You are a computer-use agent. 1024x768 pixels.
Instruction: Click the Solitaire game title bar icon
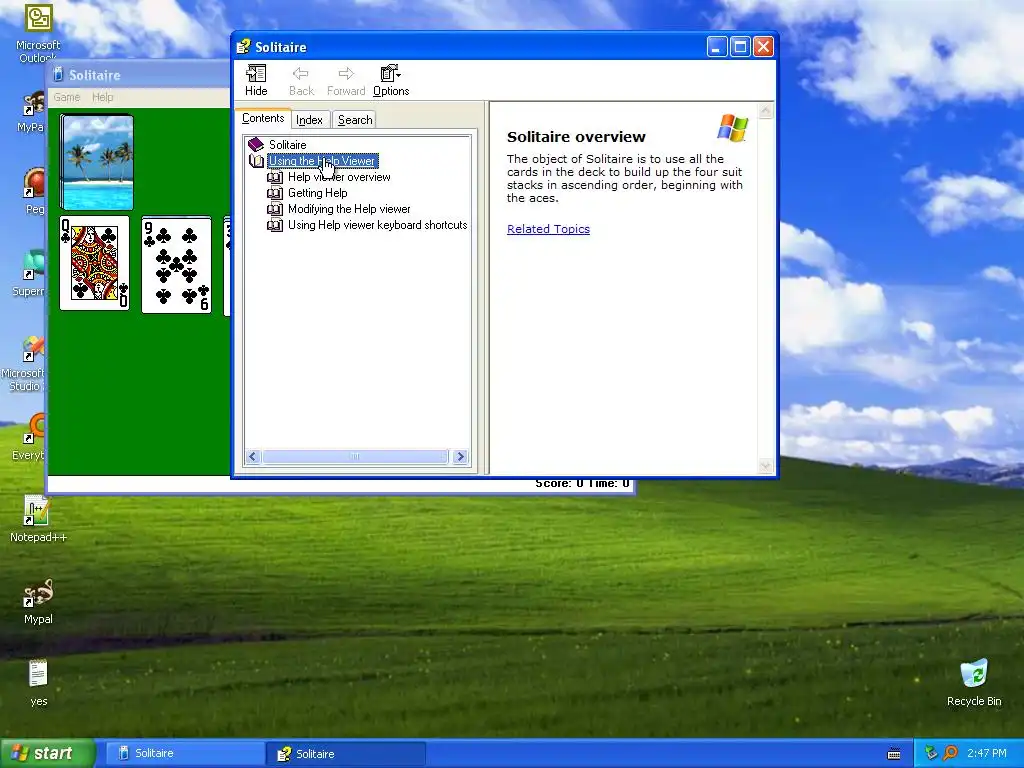tap(57, 75)
